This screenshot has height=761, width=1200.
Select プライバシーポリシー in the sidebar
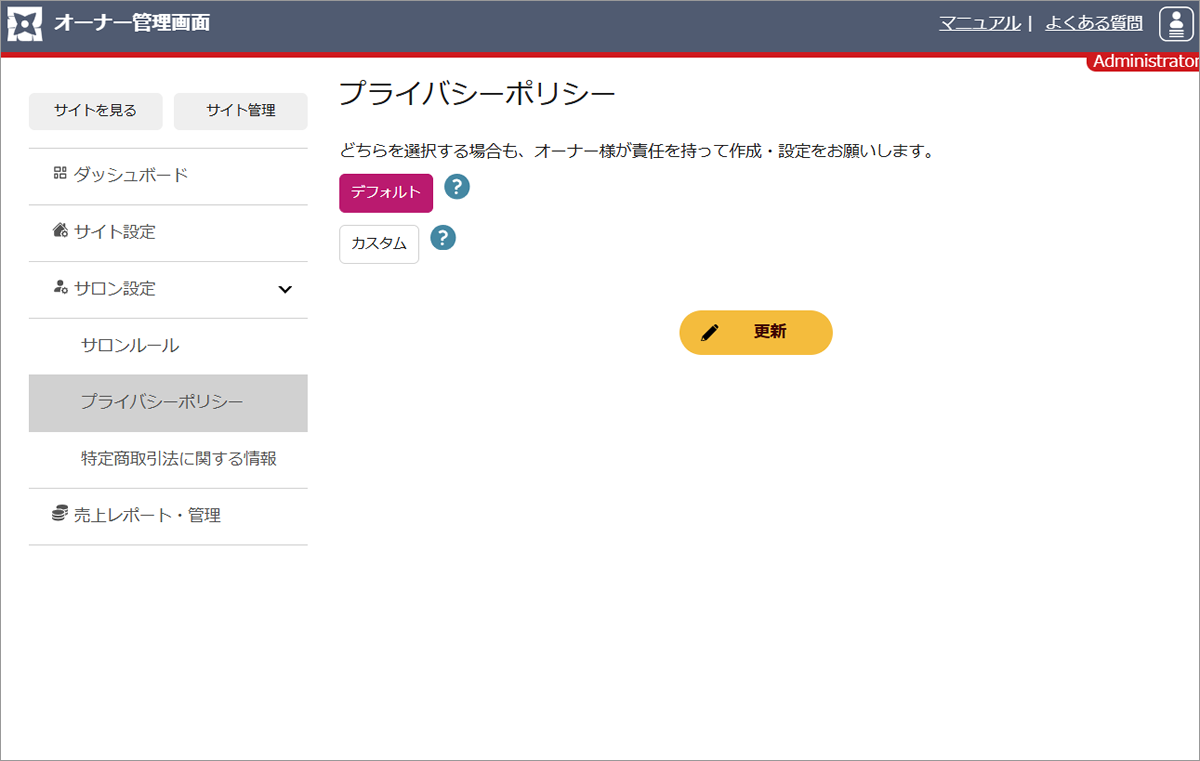(162, 403)
